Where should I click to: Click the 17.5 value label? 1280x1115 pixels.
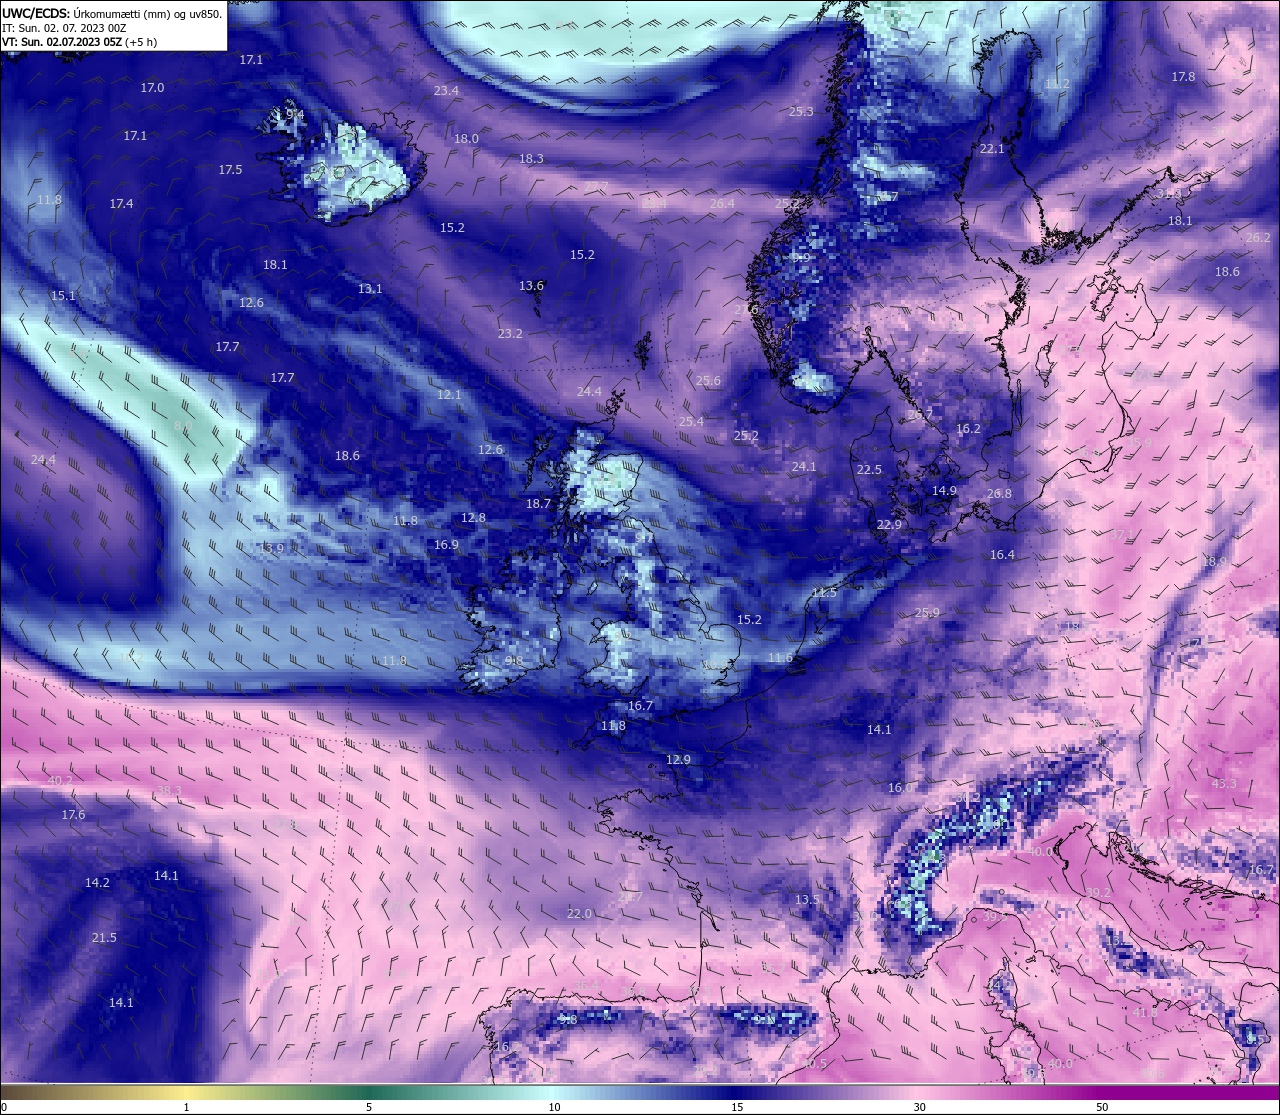(x=230, y=170)
